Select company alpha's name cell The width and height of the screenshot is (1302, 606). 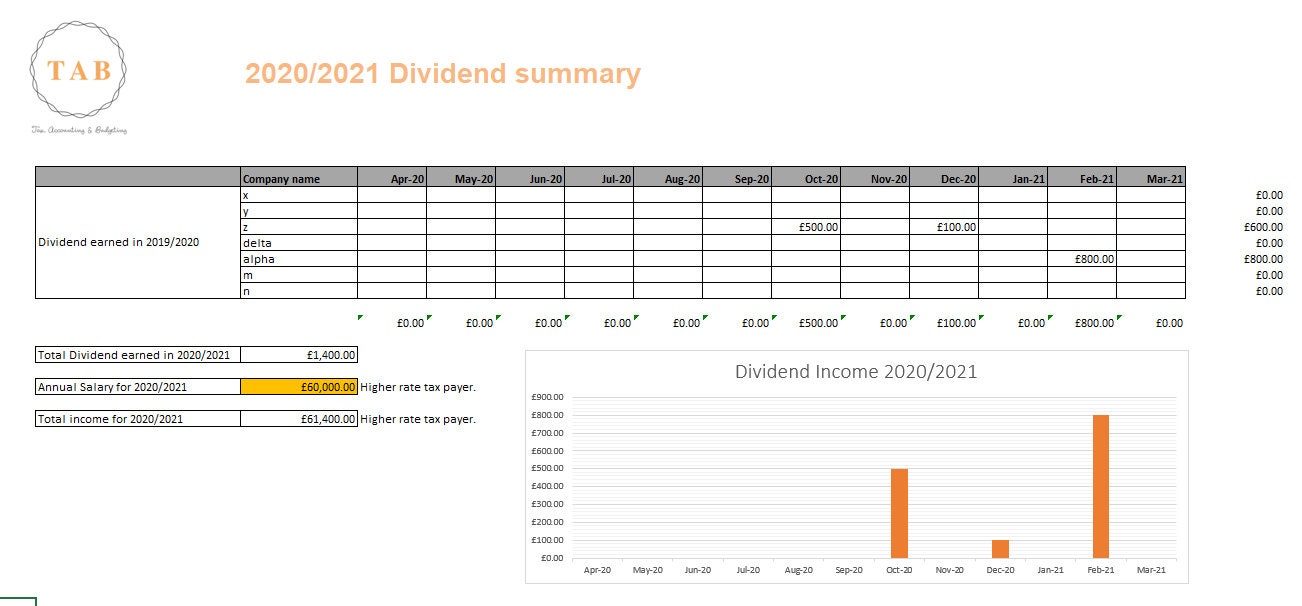coord(295,258)
